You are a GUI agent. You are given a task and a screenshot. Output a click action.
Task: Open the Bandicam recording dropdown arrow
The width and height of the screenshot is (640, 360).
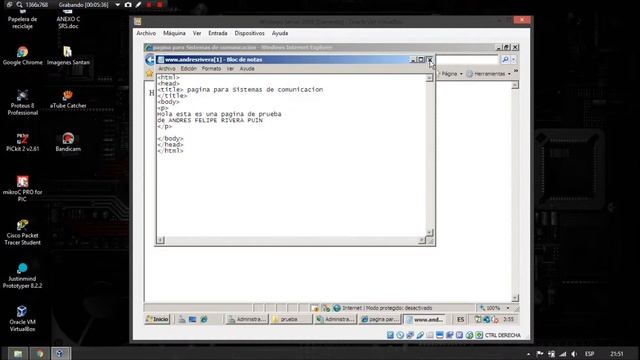(x=118, y=5)
